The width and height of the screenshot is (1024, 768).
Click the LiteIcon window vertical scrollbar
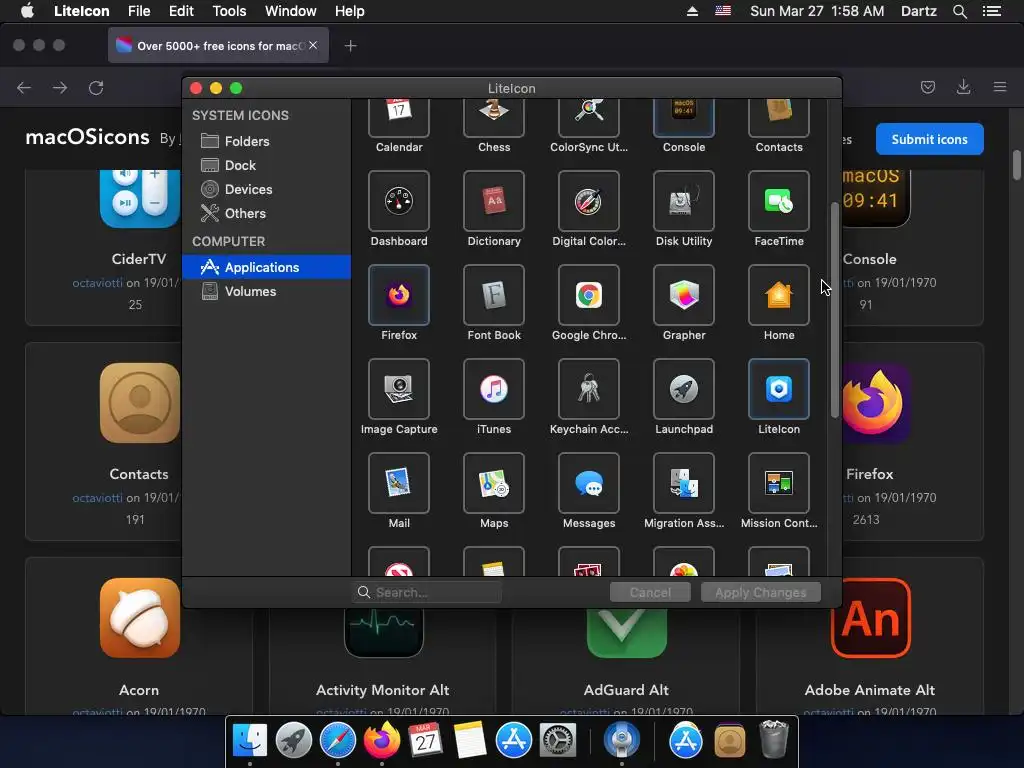pyautogui.click(x=834, y=310)
